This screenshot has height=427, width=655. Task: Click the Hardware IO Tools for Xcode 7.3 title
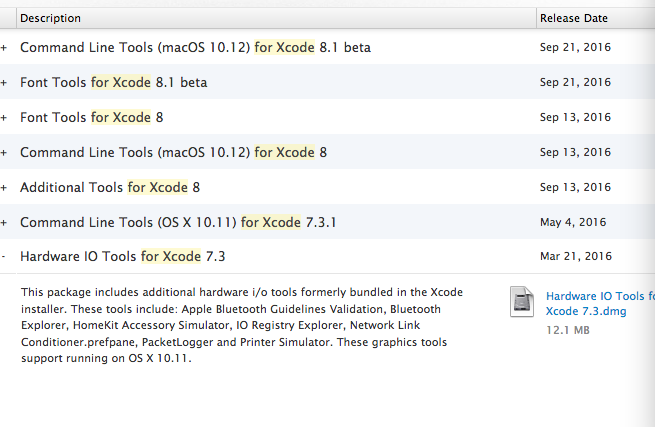[122, 257]
